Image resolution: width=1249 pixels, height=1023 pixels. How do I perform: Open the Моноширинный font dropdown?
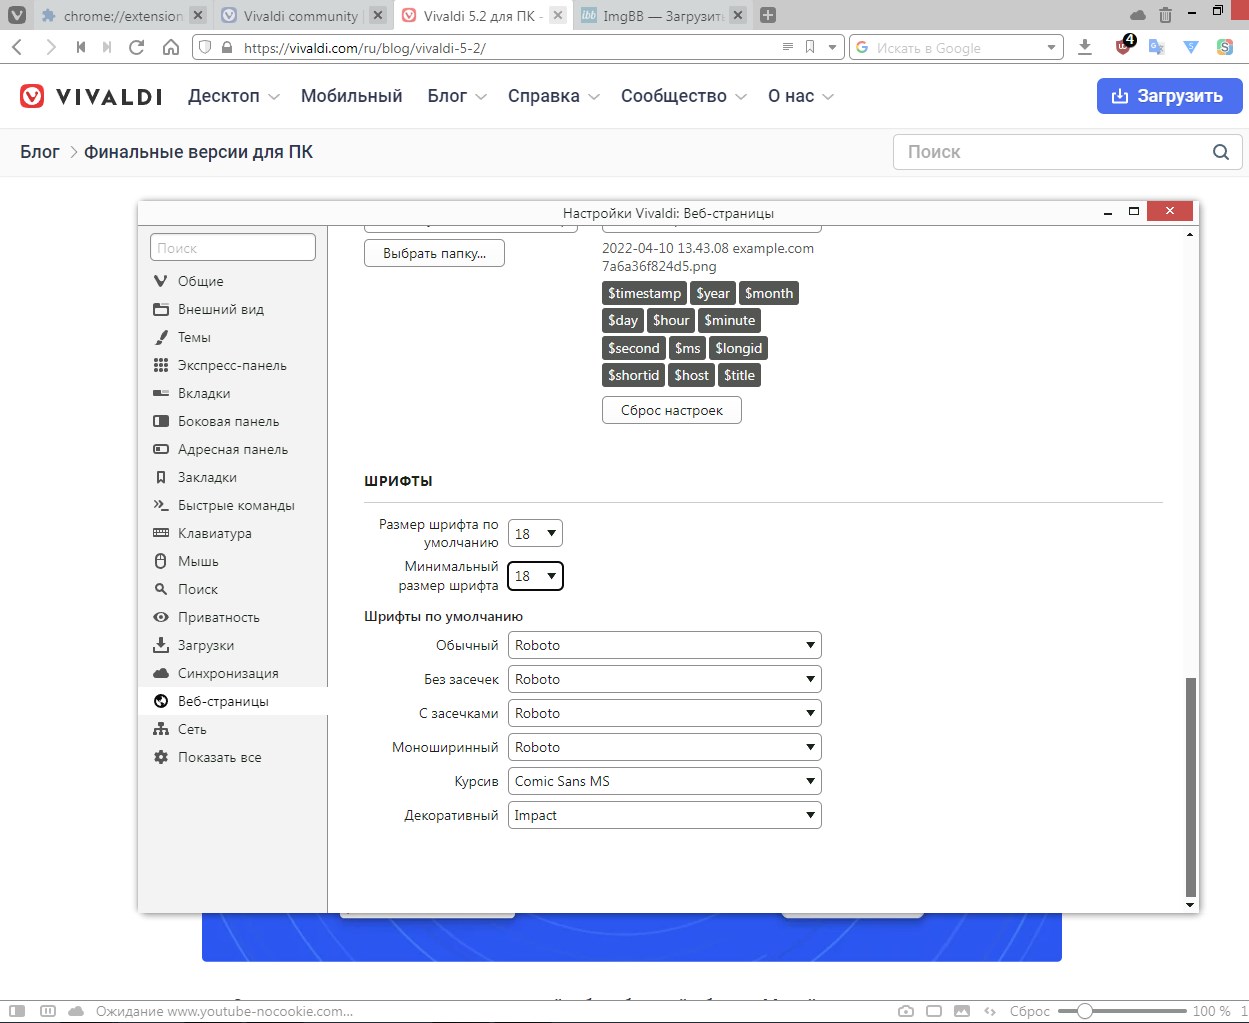pos(664,747)
